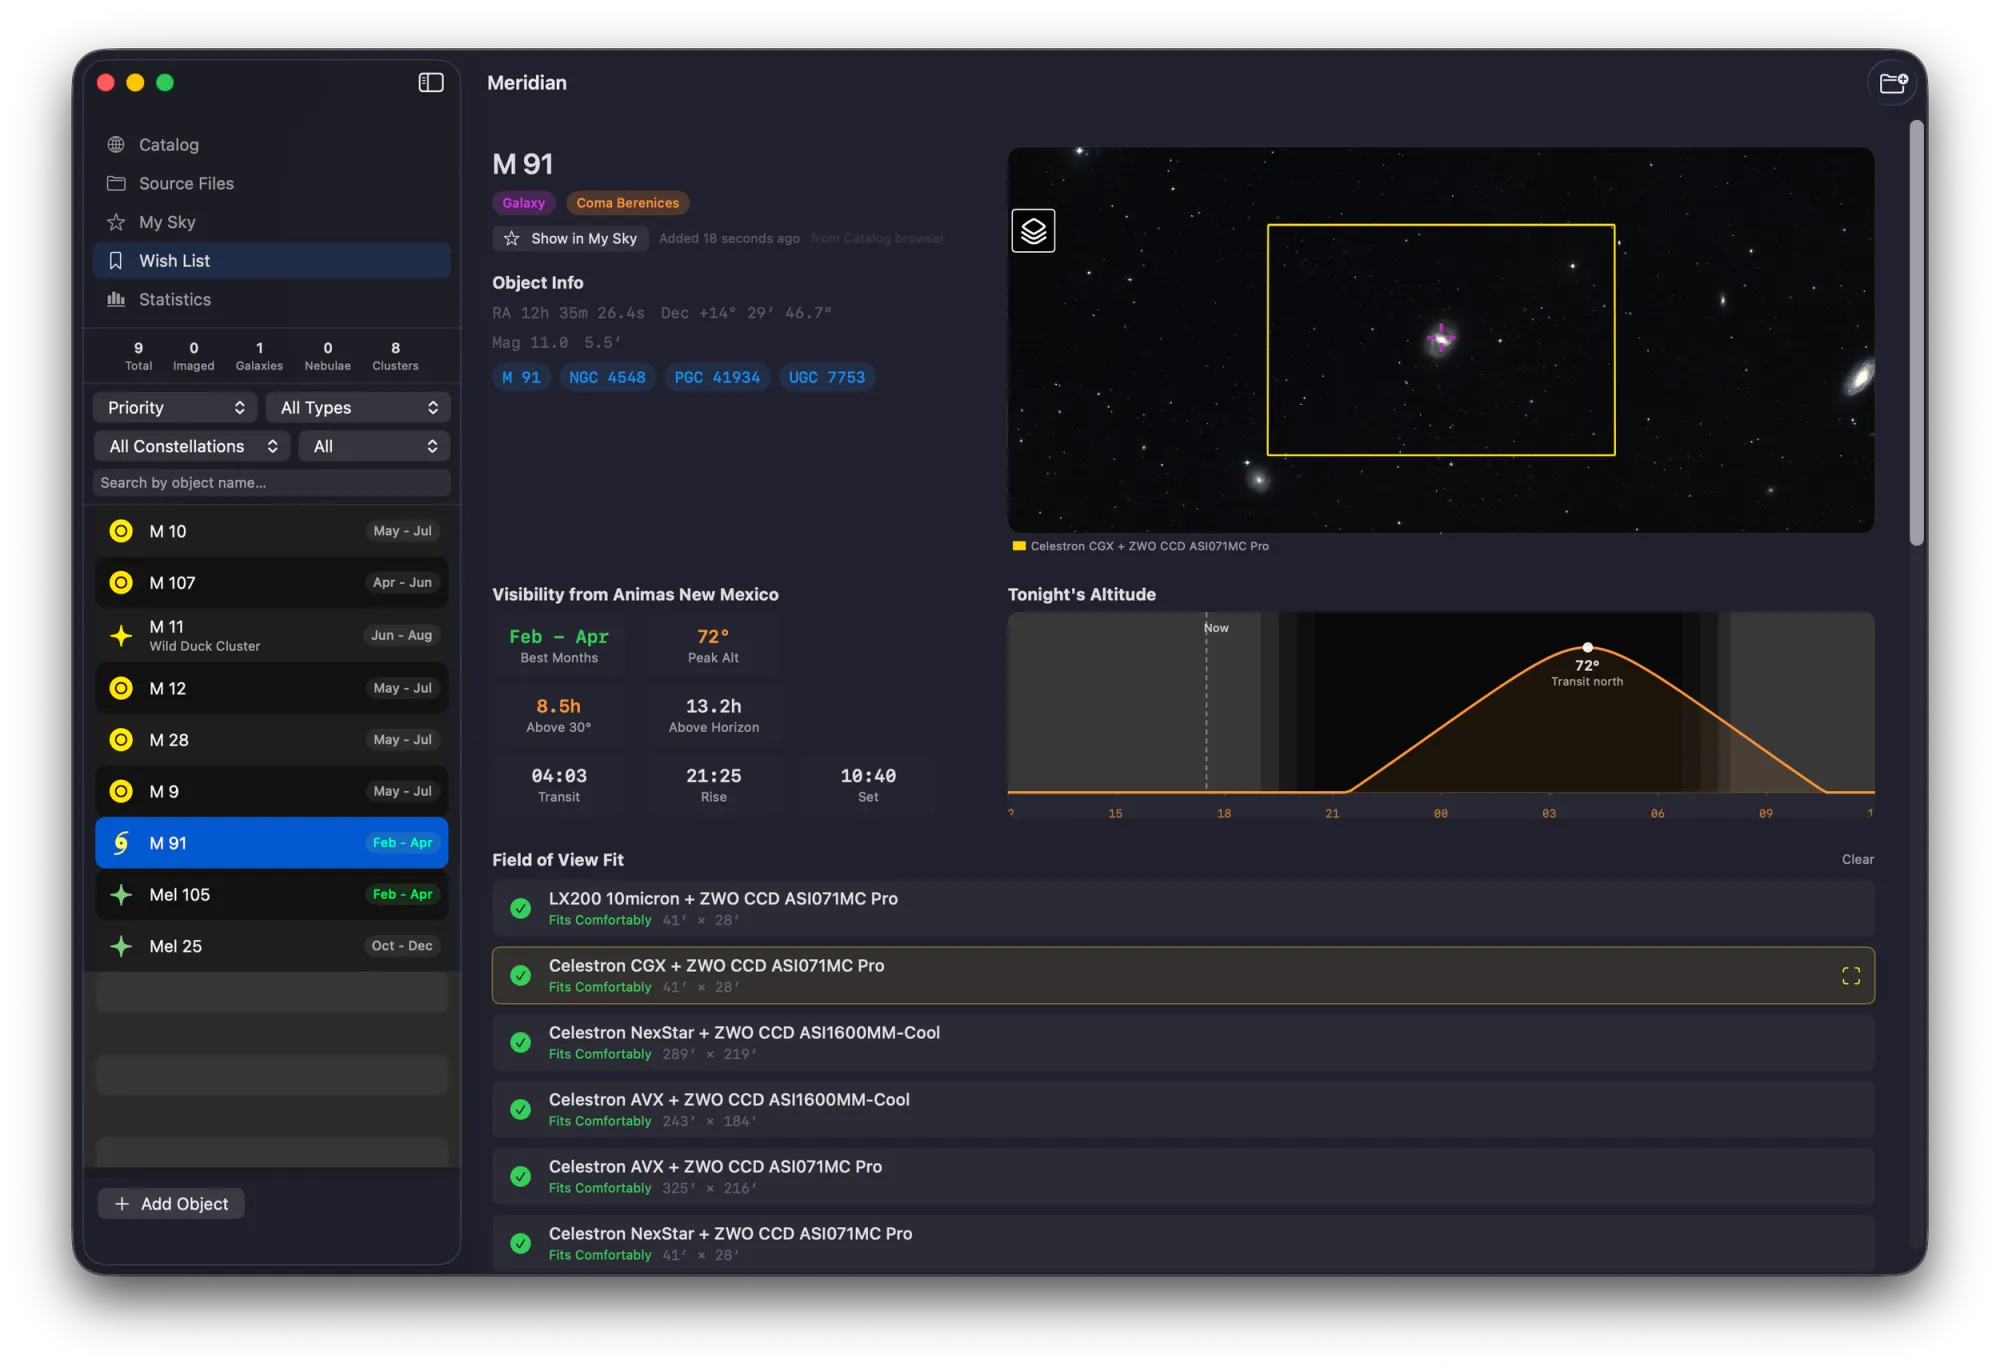2000x1371 pixels.
Task: Open the All Types filter dropdown
Action: click(x=358, y=407)
